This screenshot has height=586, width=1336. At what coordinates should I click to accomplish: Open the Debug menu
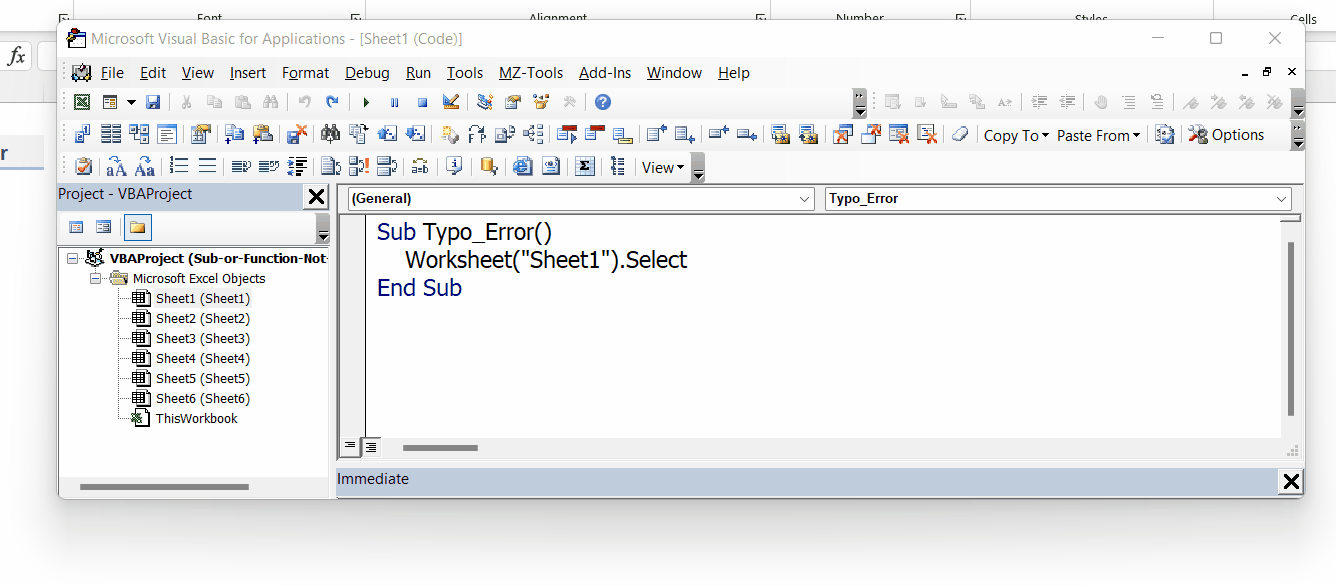coord(367,72)
